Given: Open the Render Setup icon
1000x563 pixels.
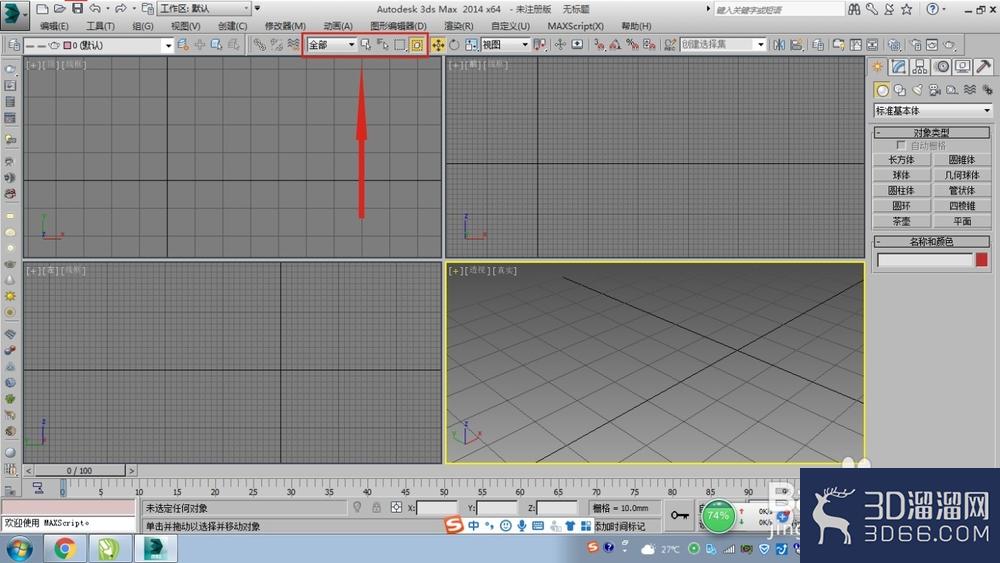Looking at the screenshot, I should pyautogui.click(x=916, y=45).
